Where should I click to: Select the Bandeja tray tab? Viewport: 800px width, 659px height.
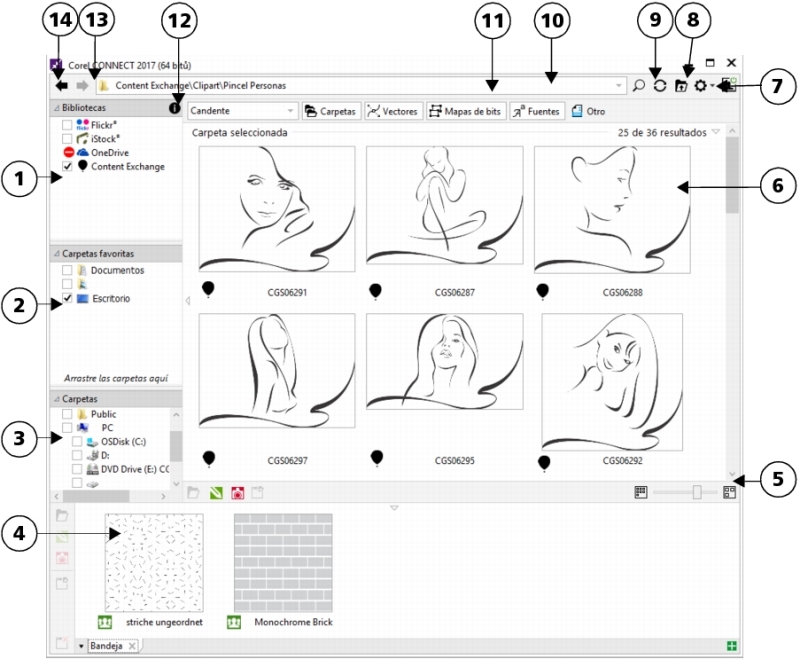click(106, 647)
